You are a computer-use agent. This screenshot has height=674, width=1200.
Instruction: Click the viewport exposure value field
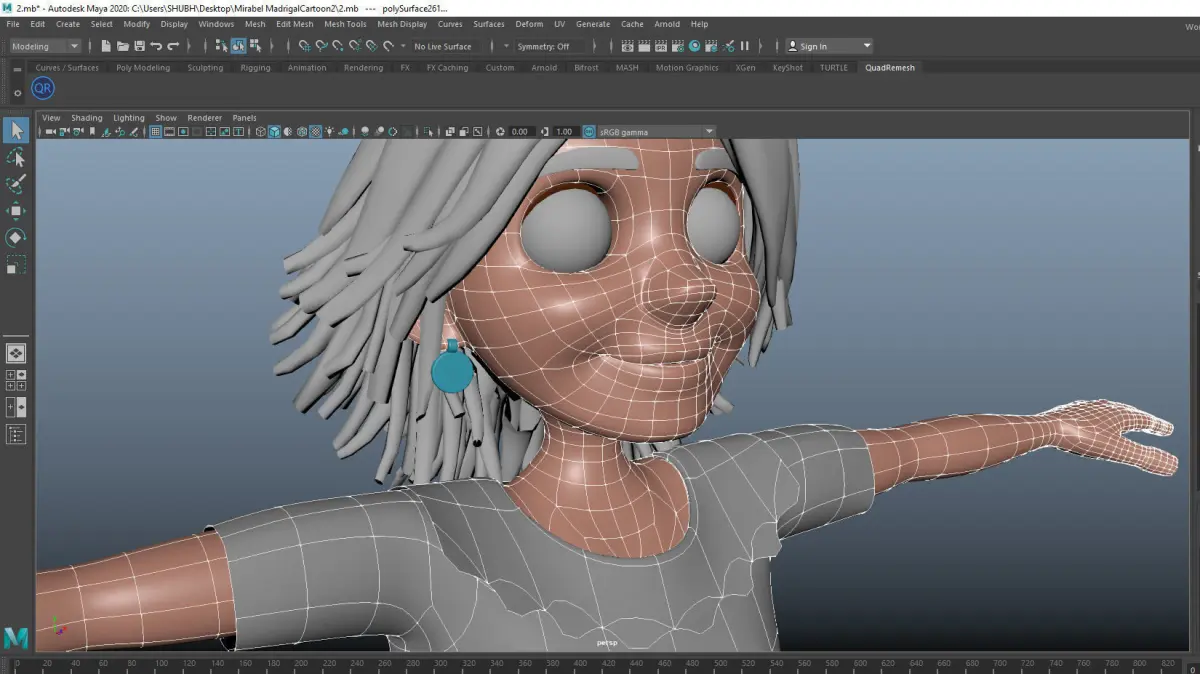[x=520, y=131]
